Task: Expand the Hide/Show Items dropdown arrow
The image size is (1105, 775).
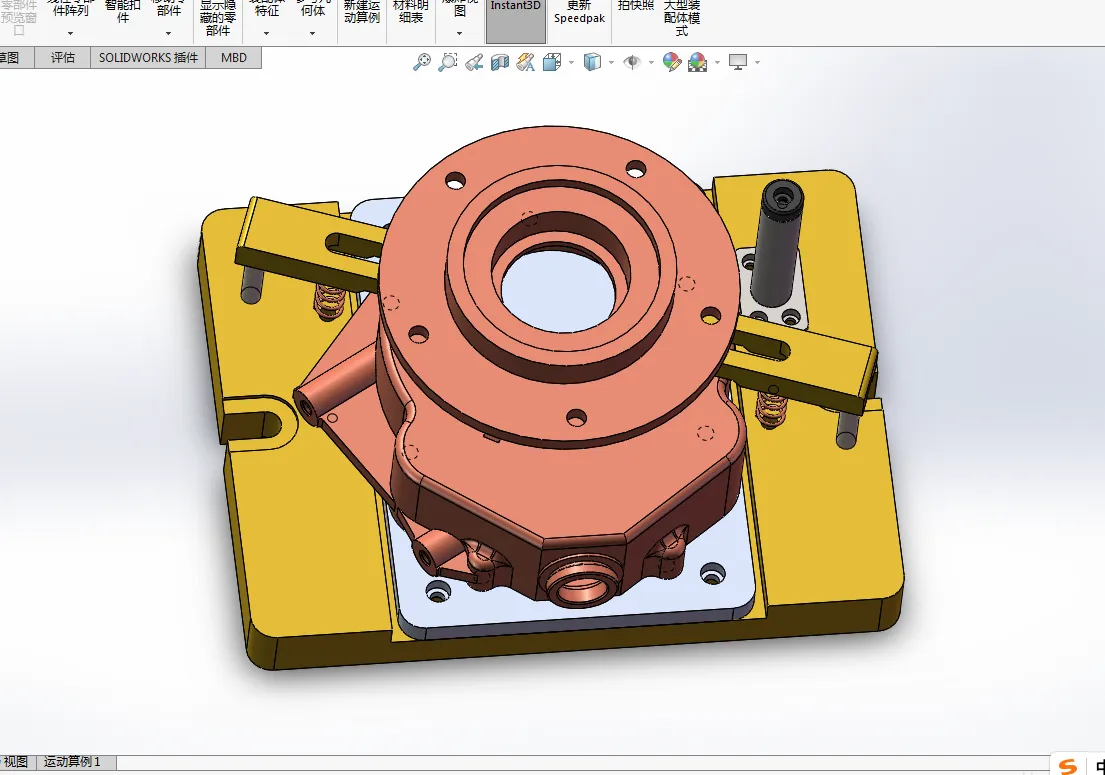Action: (651, 63)
